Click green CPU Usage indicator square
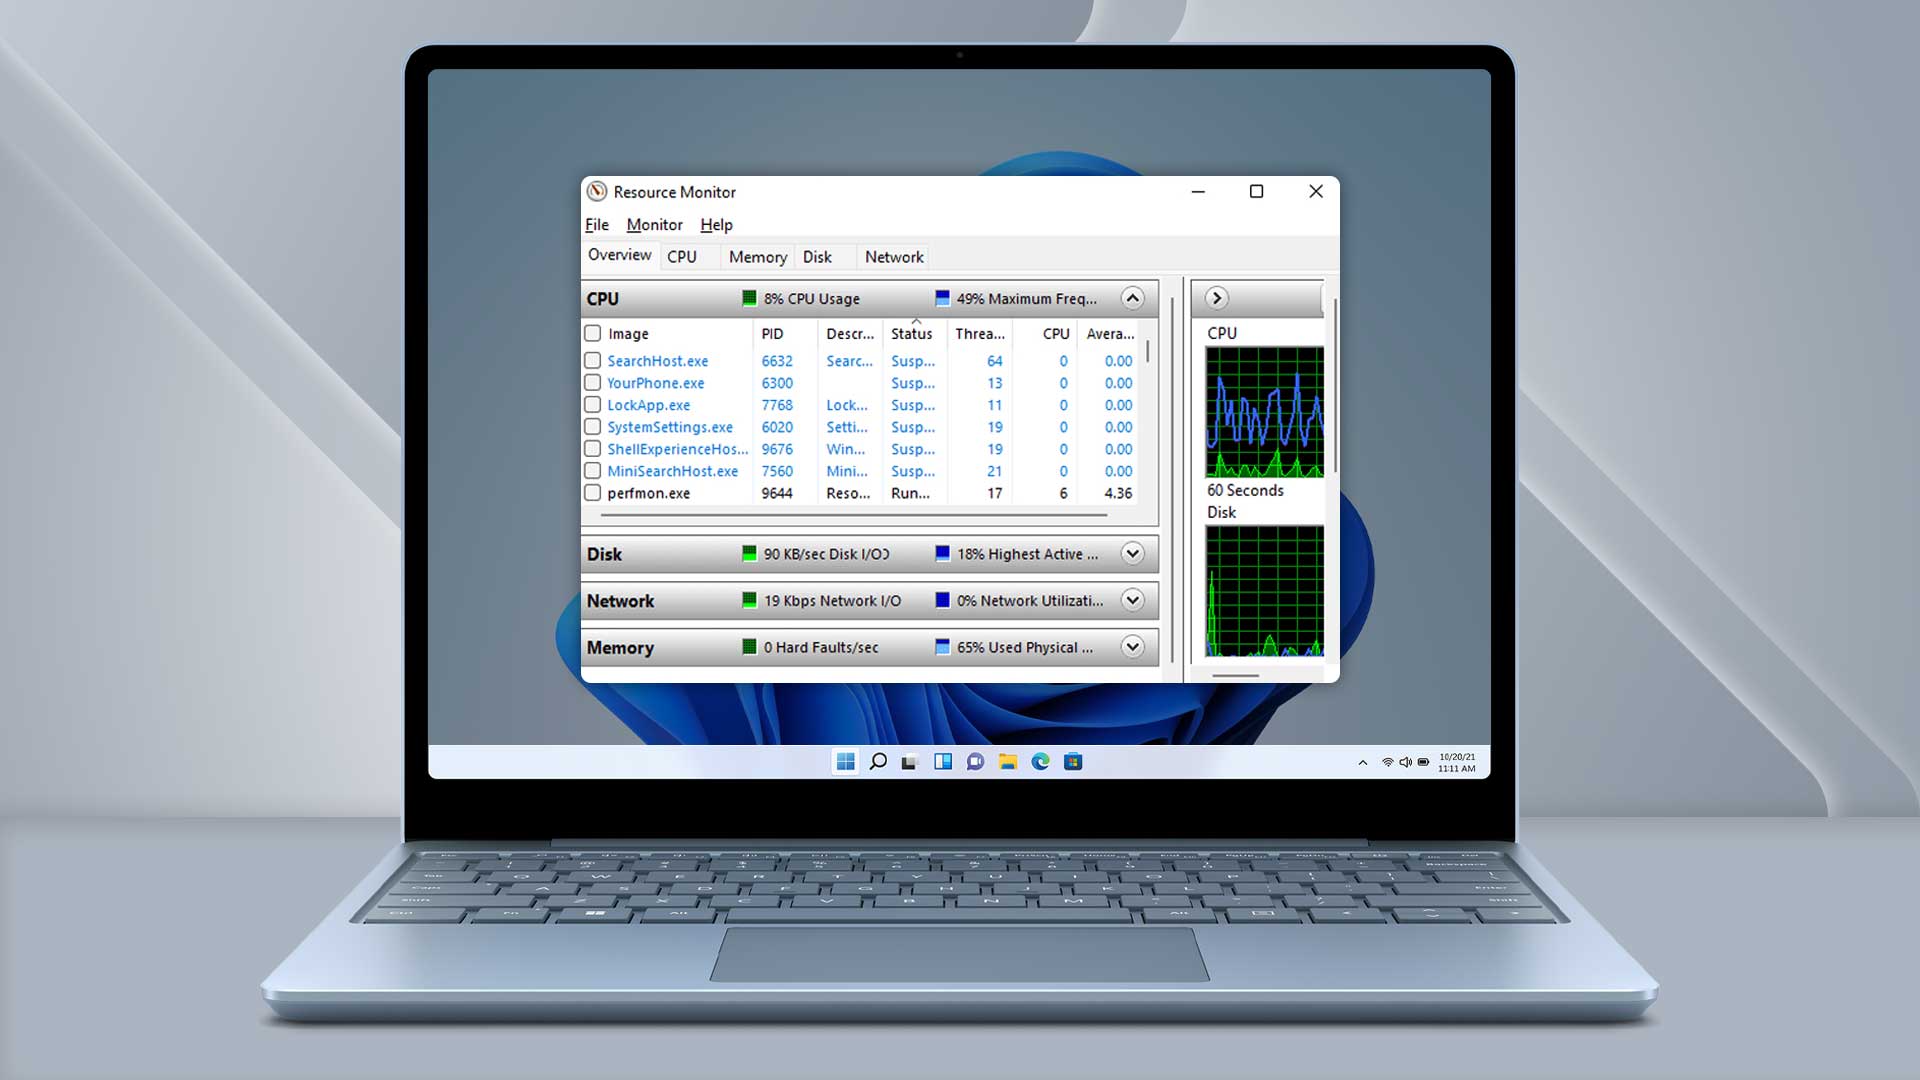The height and width of the screenshot is (1080, 1920). pos(749,298)
